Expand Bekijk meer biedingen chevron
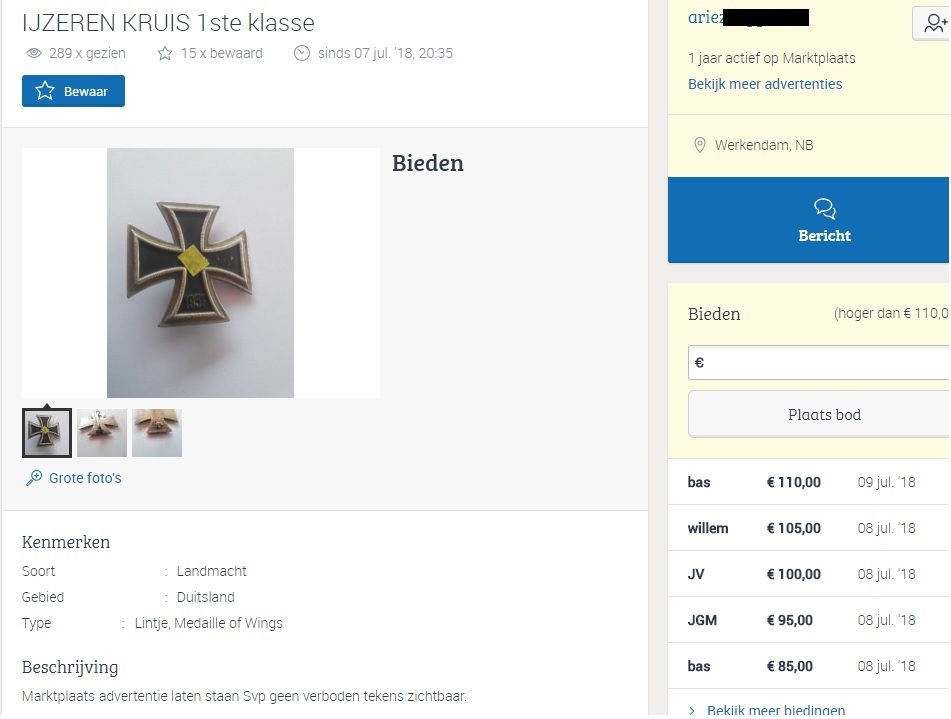Screen dimensions: 951x719 693,711
